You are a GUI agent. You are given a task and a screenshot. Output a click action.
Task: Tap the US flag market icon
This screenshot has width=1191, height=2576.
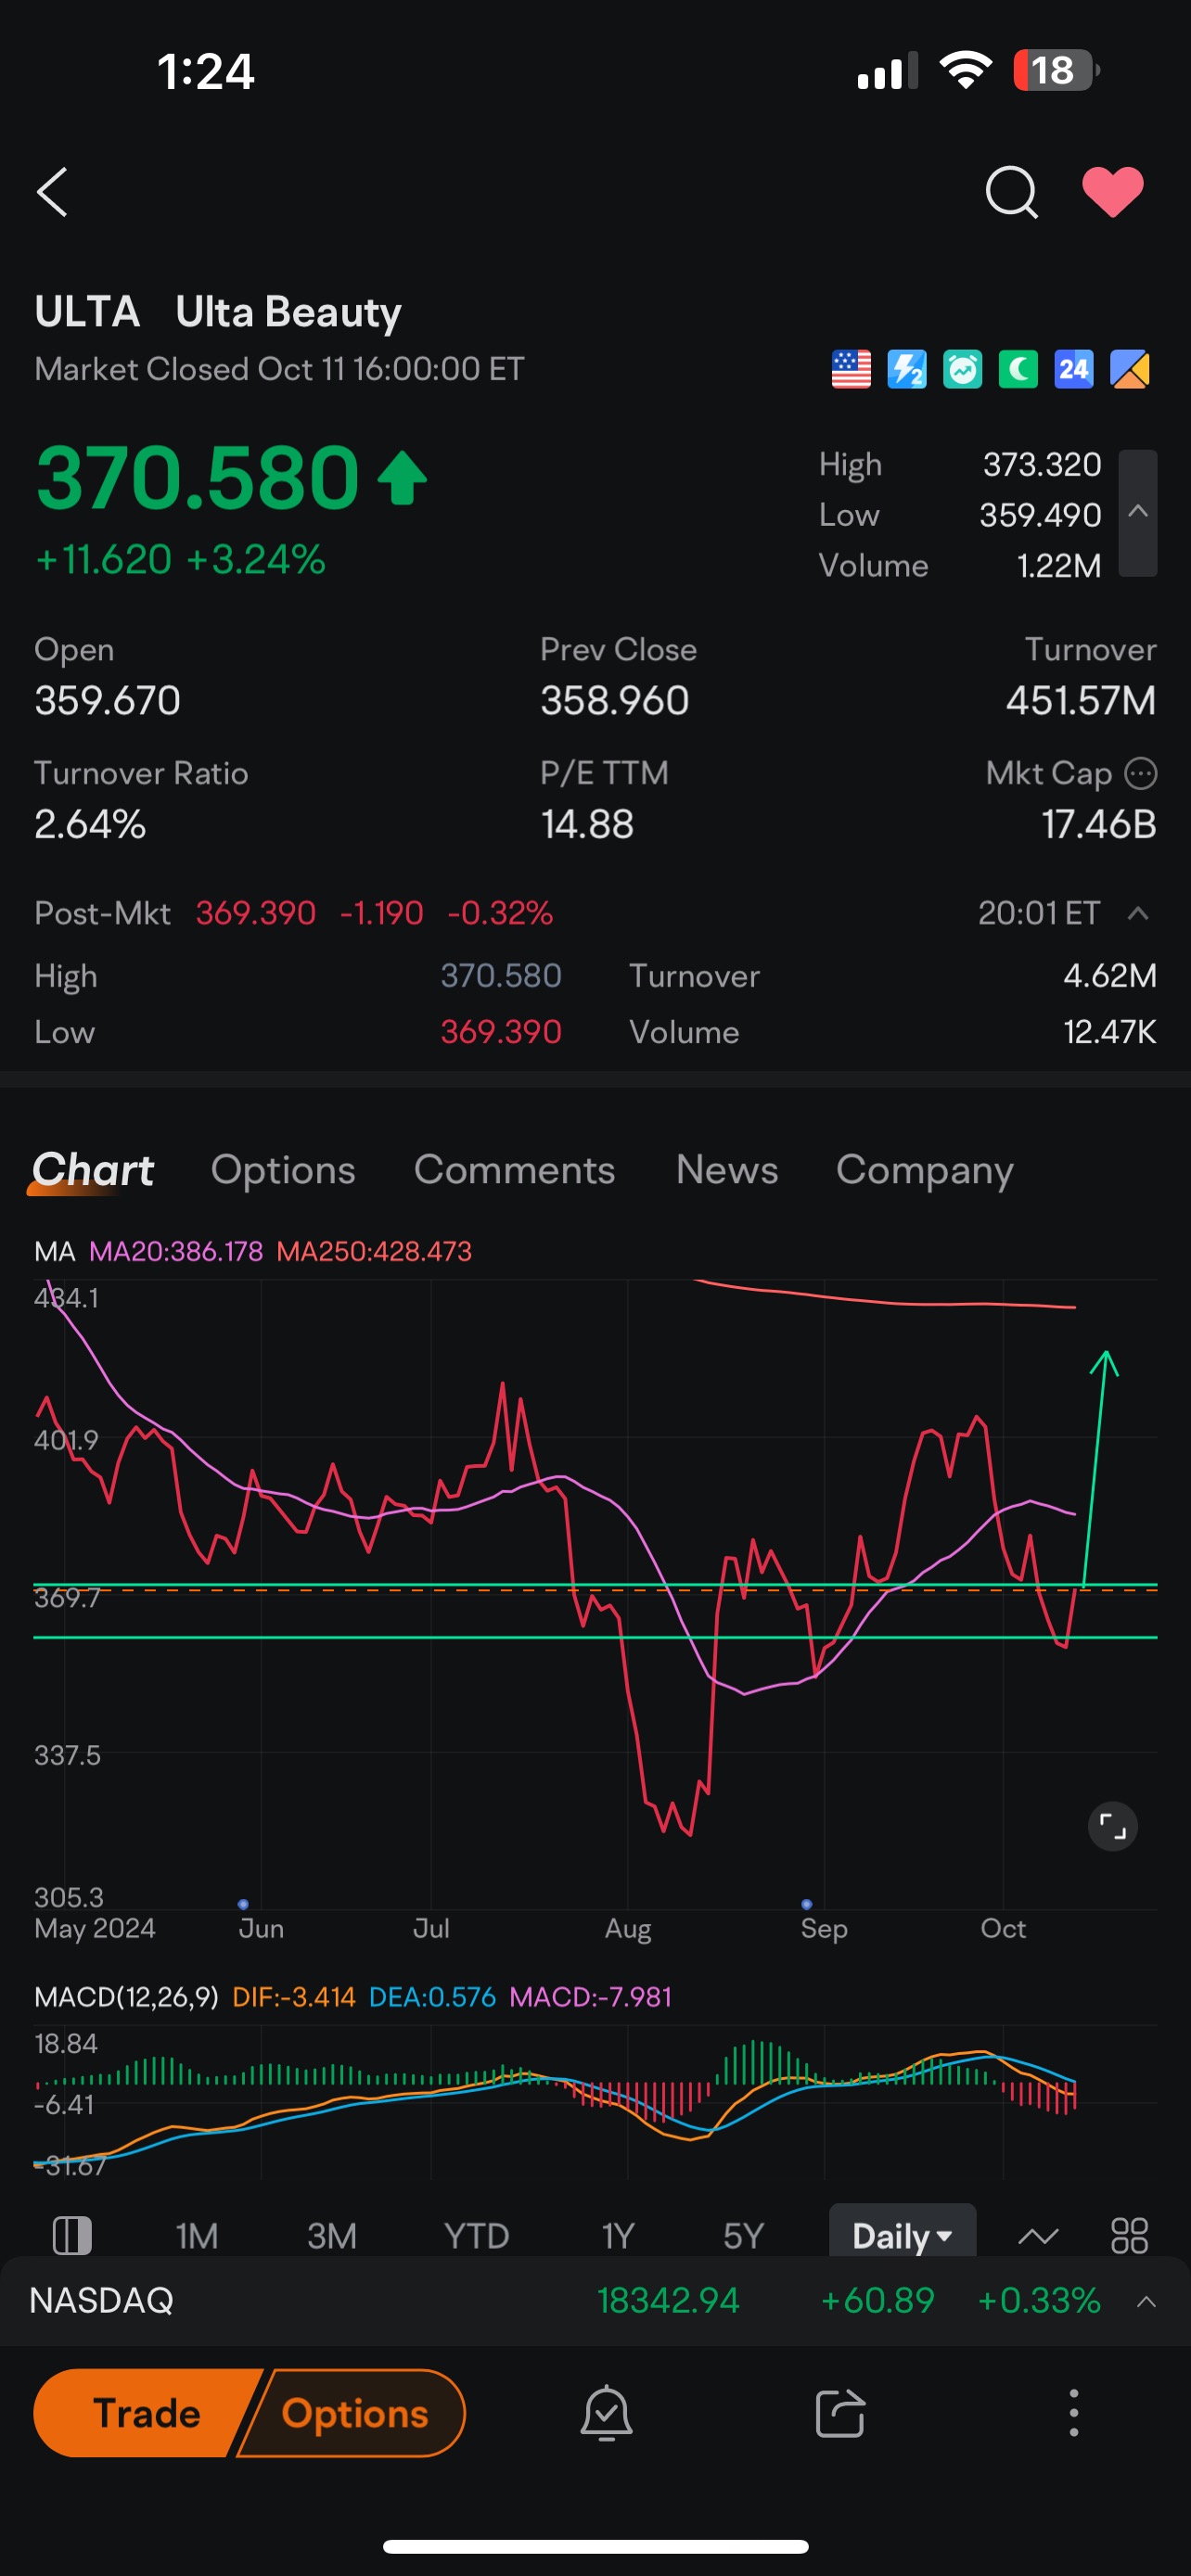click(851, 370)
